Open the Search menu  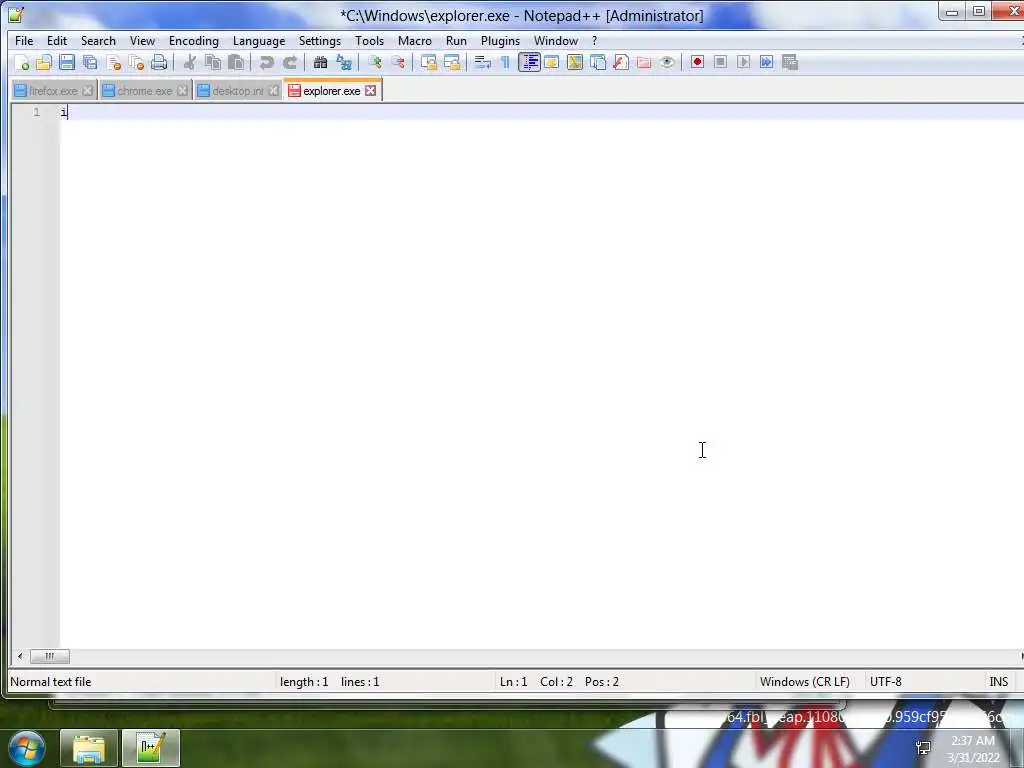98,40
